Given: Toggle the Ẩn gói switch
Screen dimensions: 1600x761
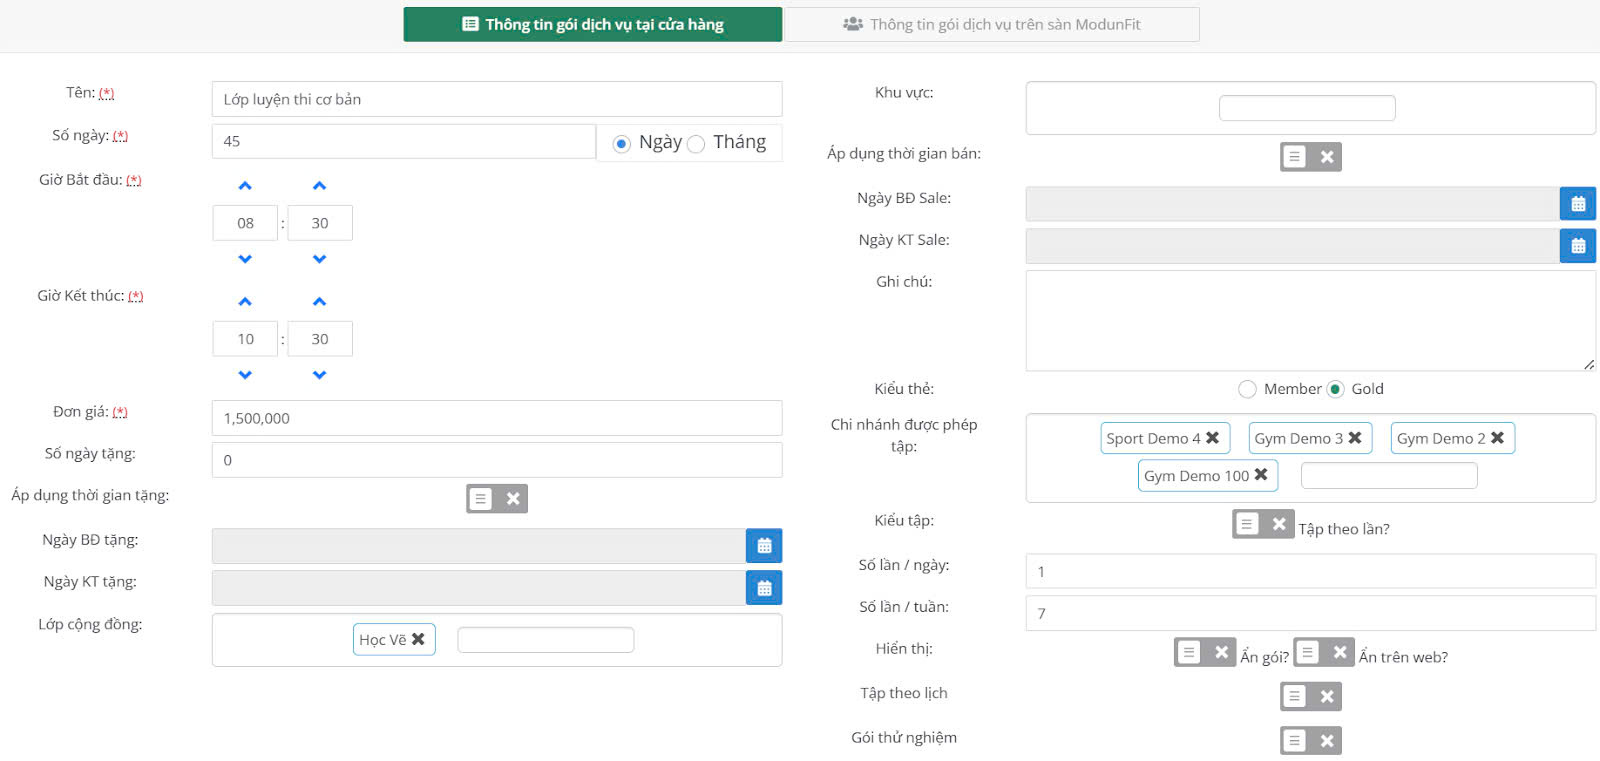Looking at the screenshot, I should (1205, 652).
